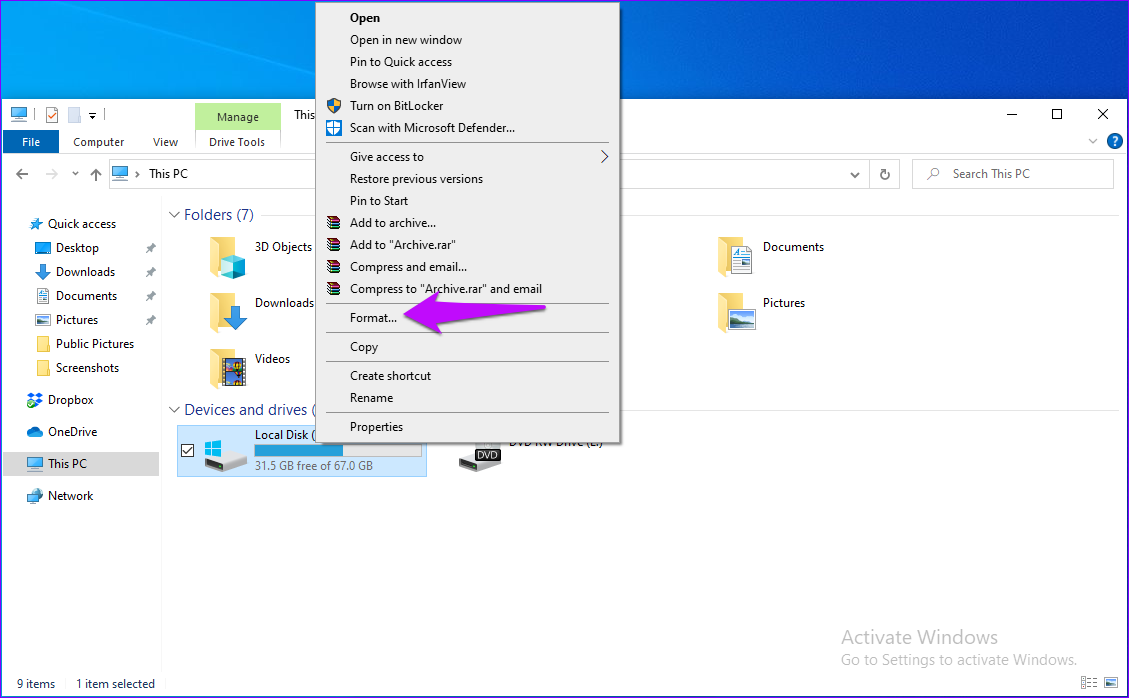Choose Browse with IrfanView
This screenshot has width=1129, height=698.
pos(408,84)
